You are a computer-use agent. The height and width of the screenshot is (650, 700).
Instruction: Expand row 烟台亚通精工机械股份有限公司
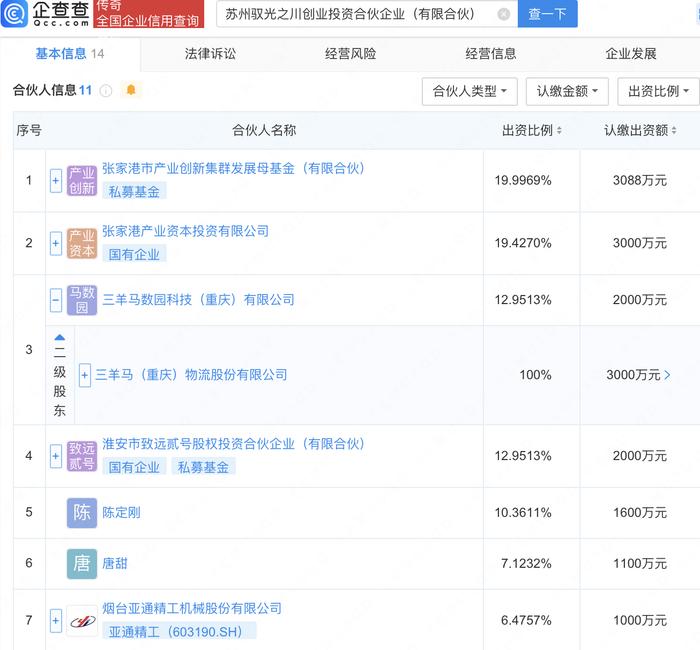(56, 621)
